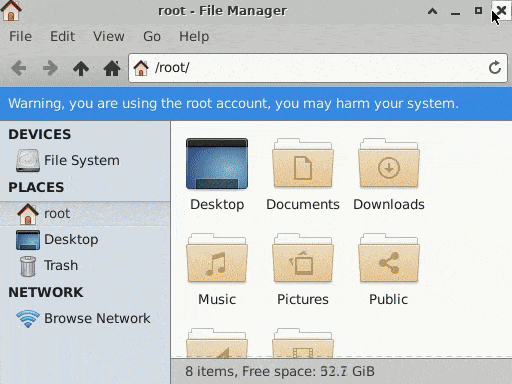Shade the window with the up-arrow button
Viewport: 512px width, 384px height.
432,11
